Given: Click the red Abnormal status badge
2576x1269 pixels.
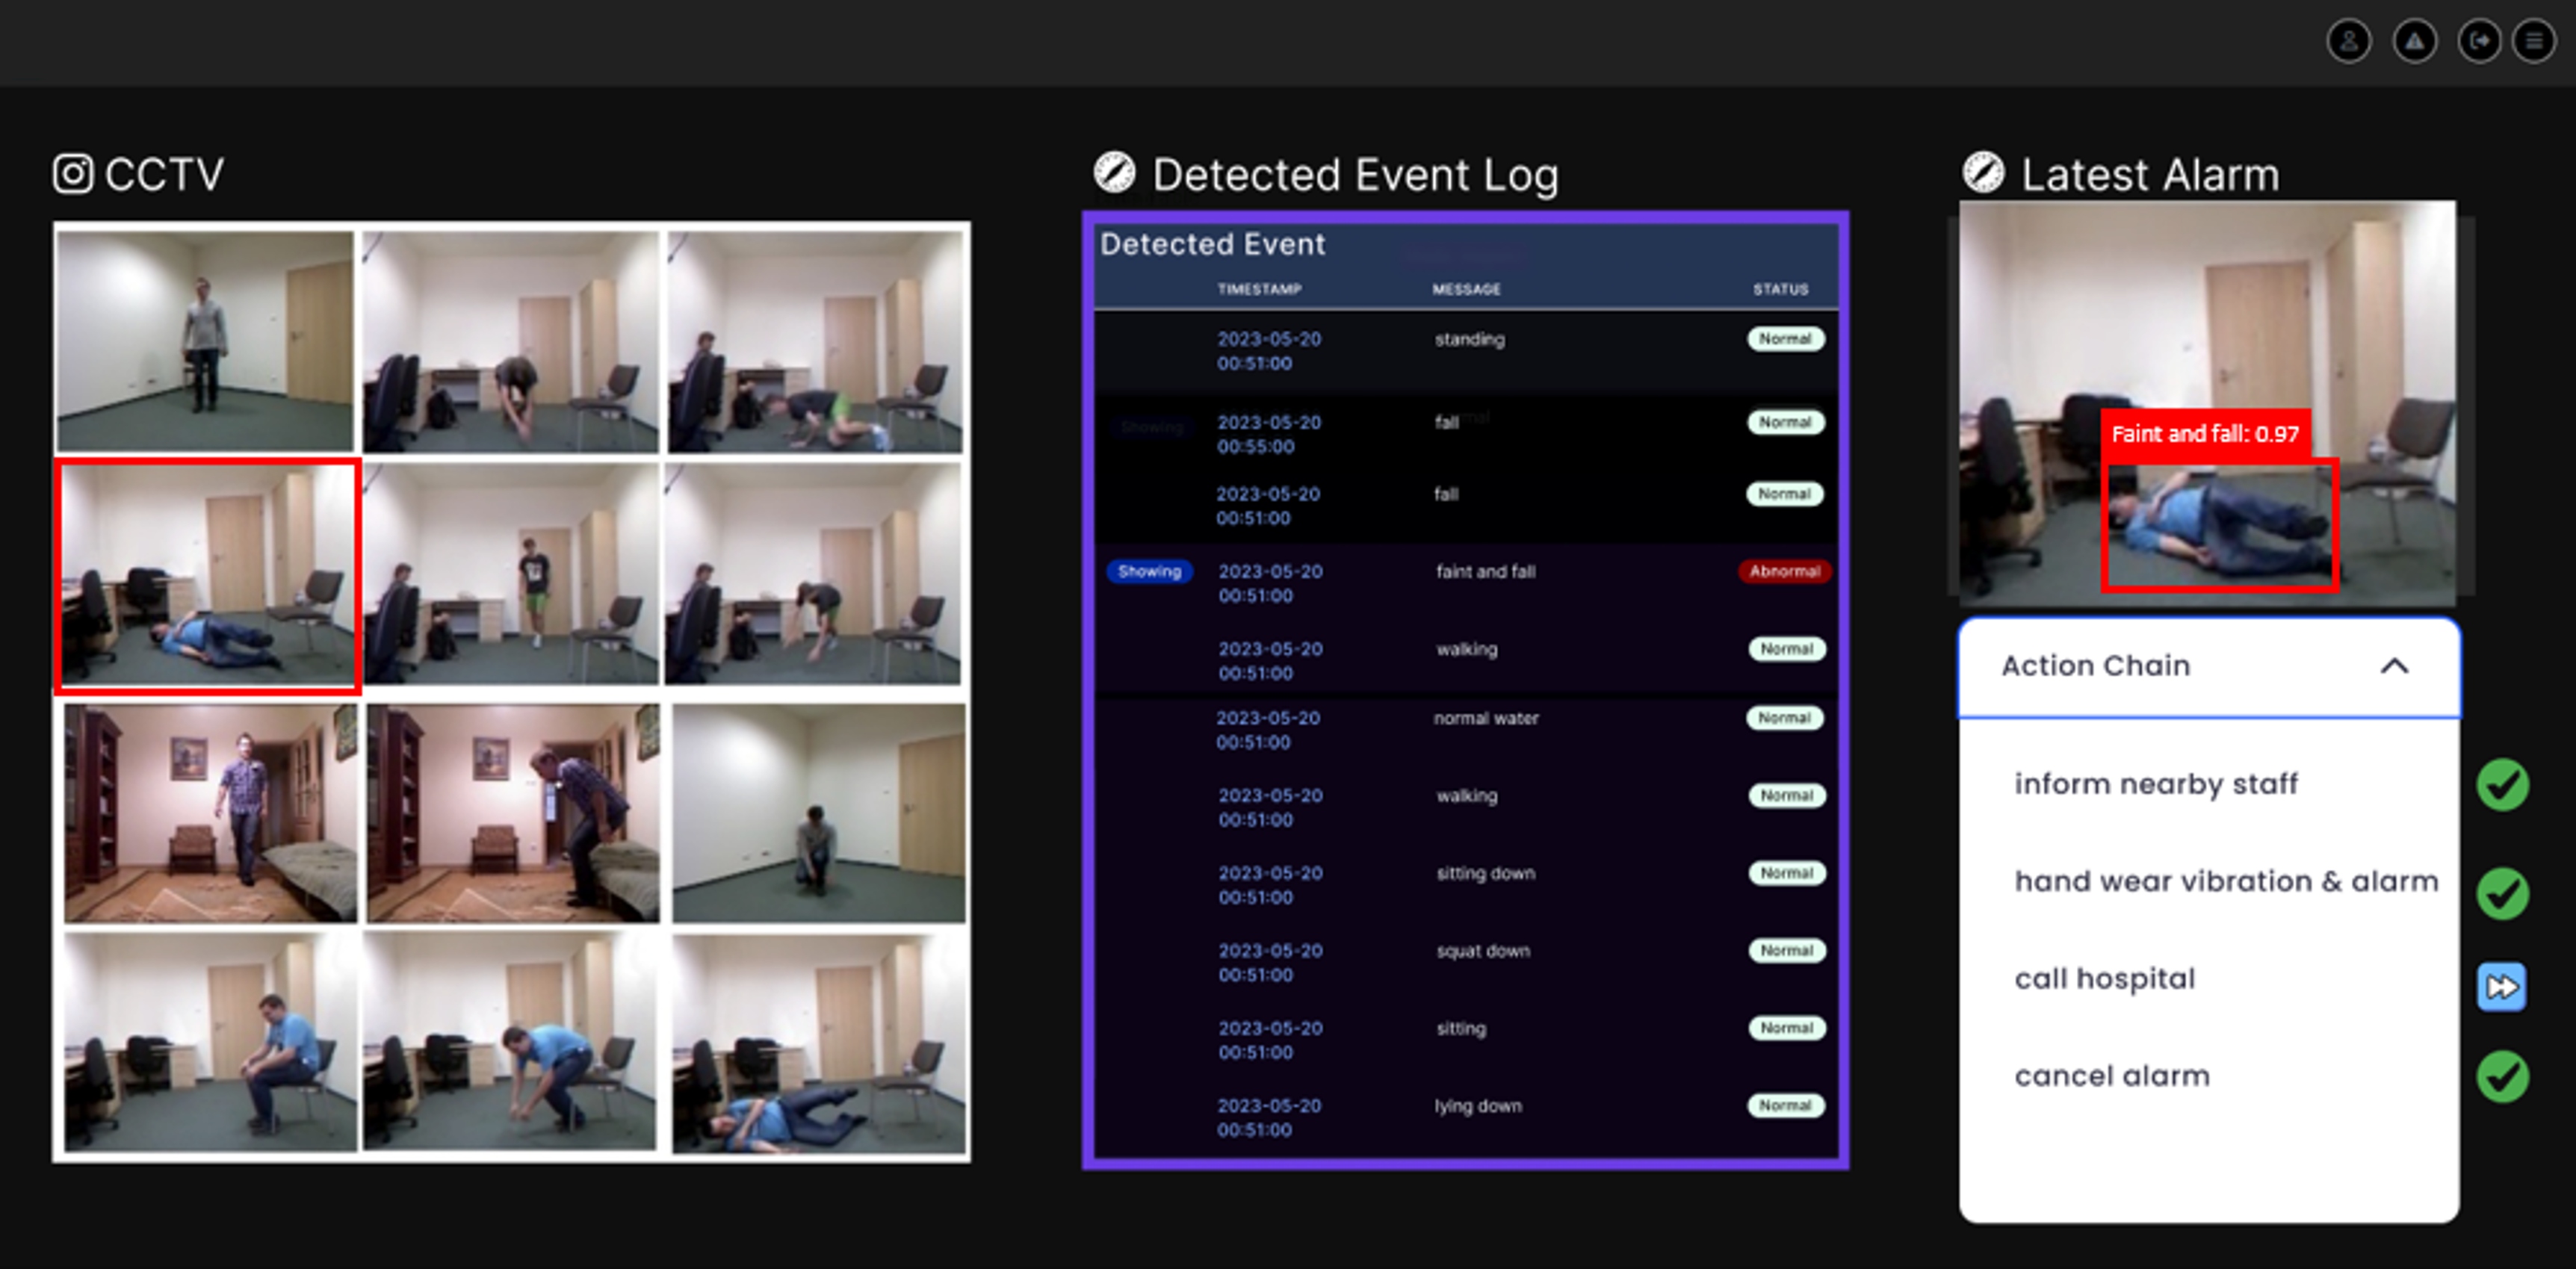Looking at the screenshot, I should (x=1784, y=572).
